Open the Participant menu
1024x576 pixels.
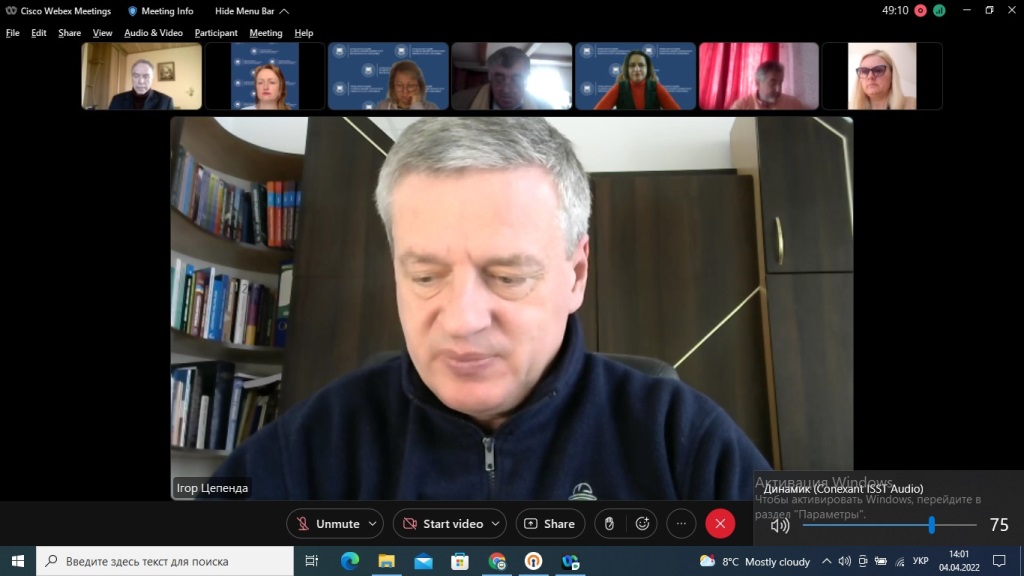coord(216,33)
